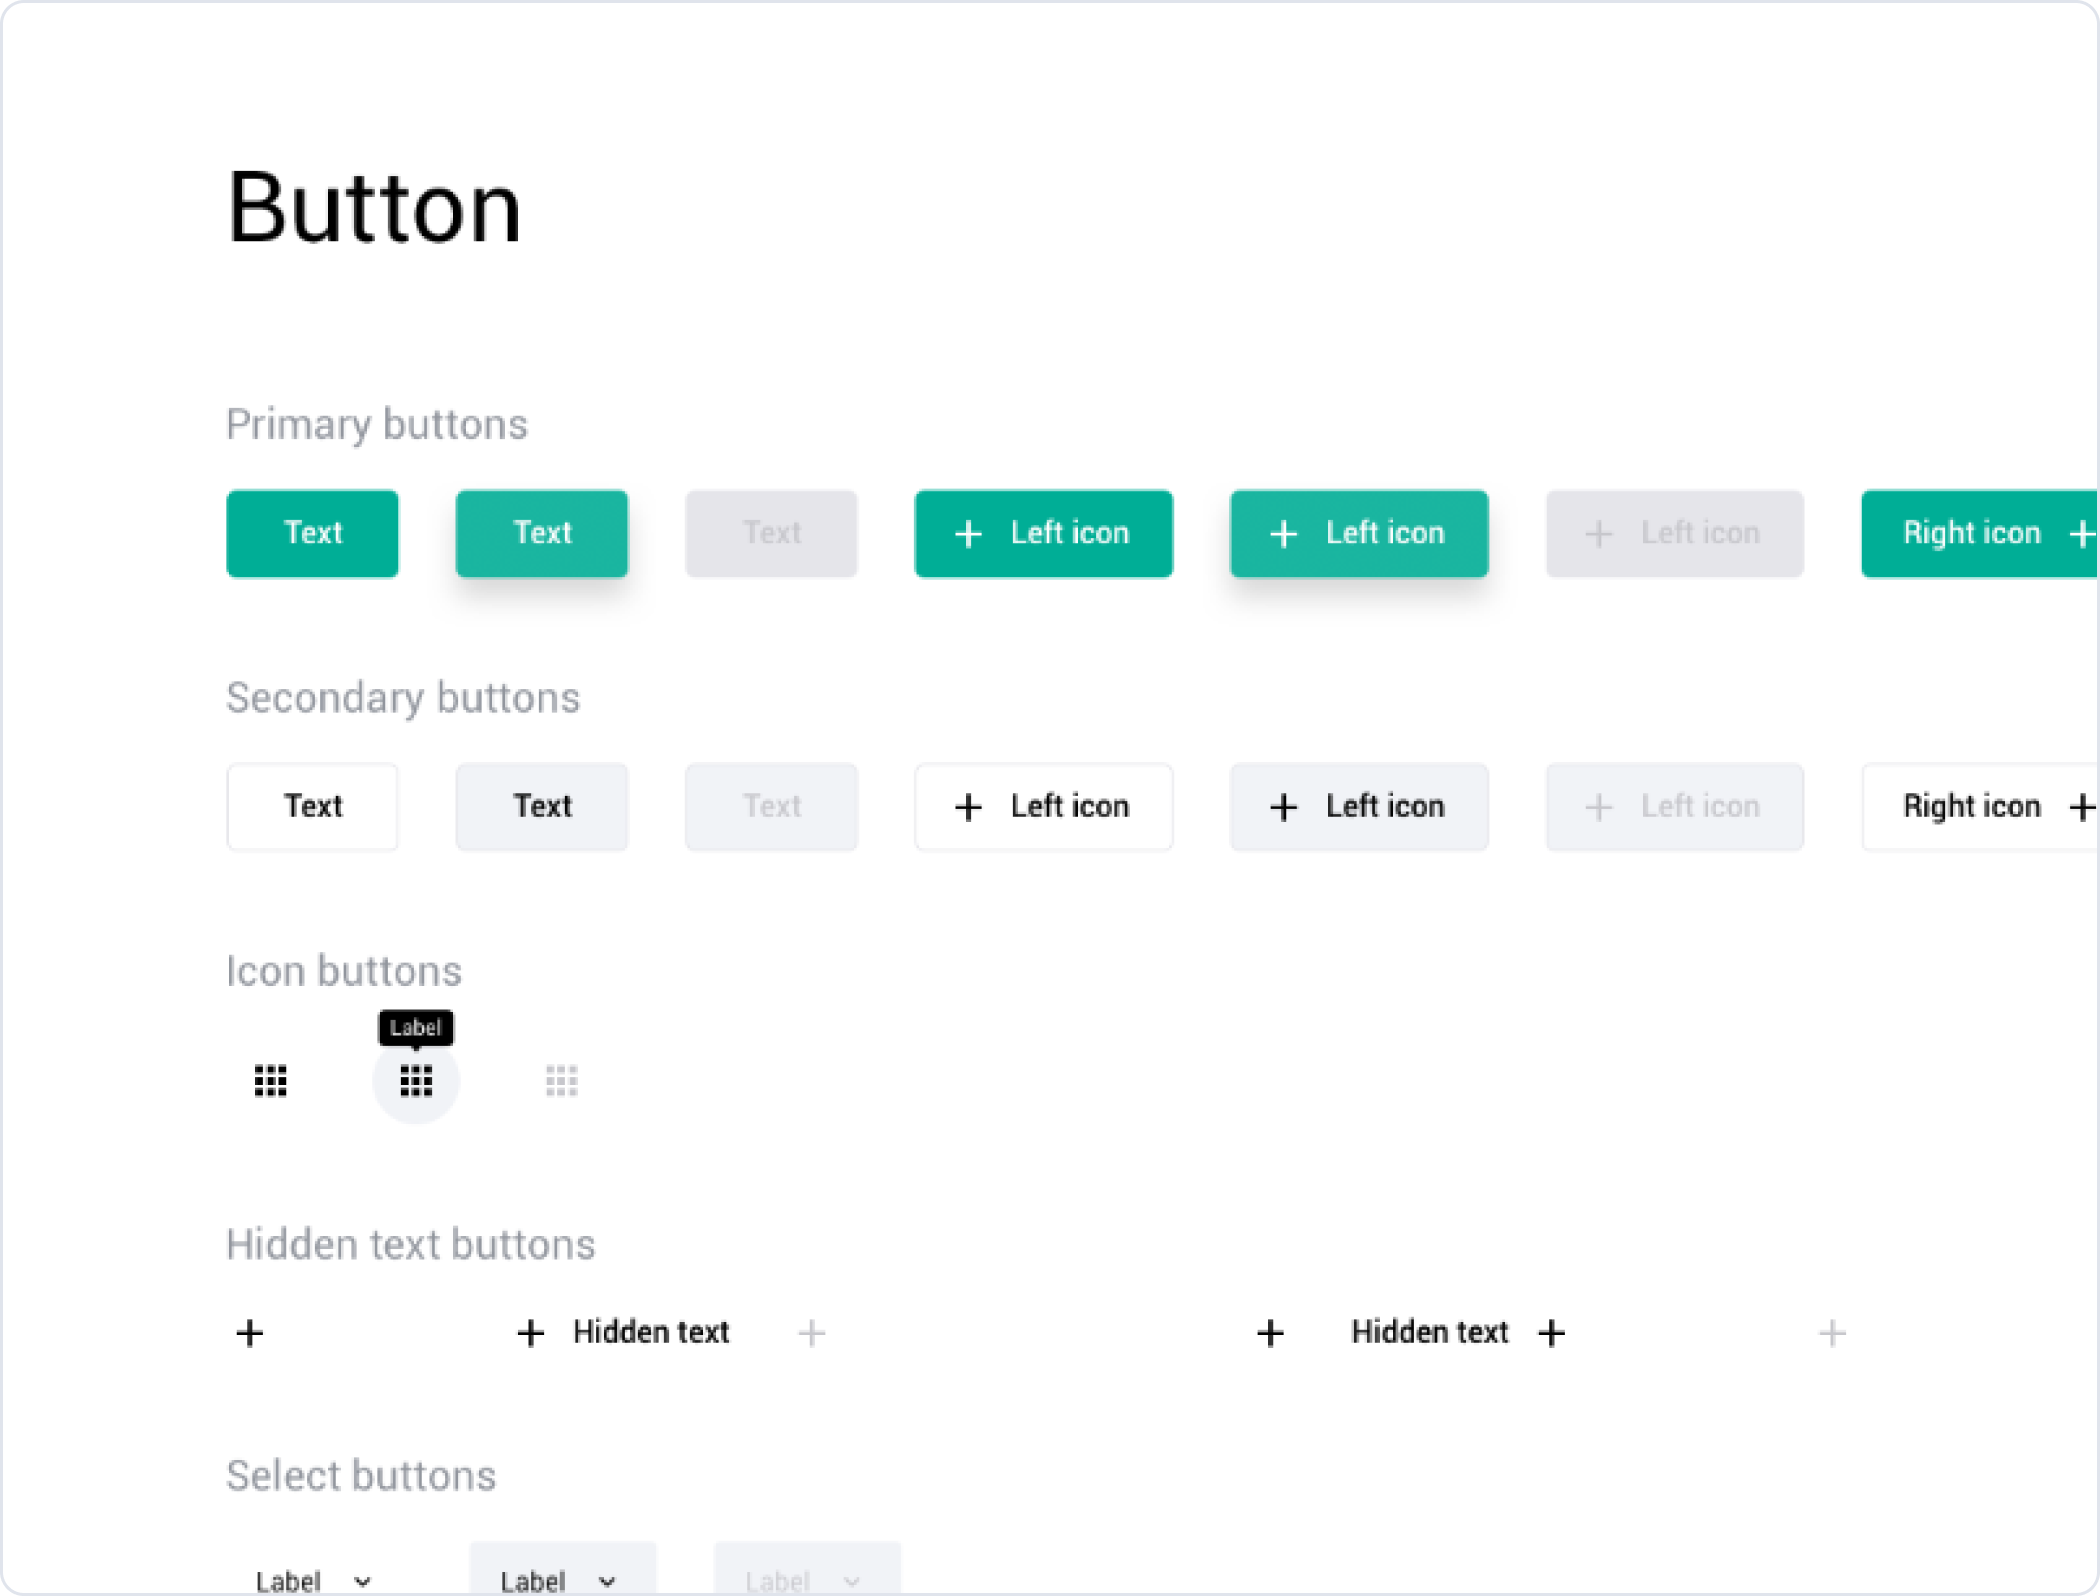Click the solid green primary Text button without shadow
Image resolution: width=2100 pixels, height=1596 pixels.
point(312,533)
